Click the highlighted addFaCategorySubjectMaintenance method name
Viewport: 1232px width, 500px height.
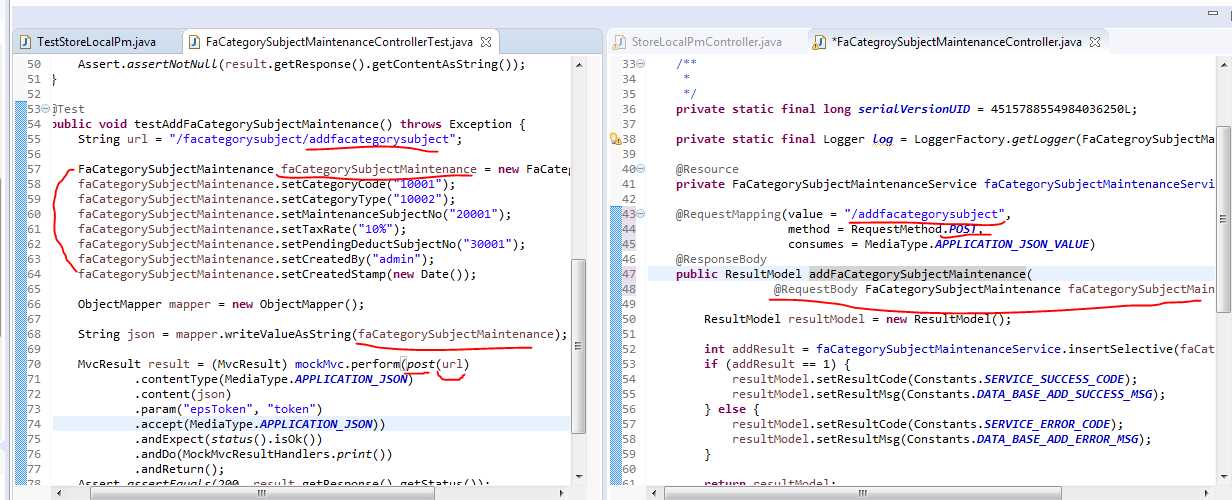click(x=917, y=274)
